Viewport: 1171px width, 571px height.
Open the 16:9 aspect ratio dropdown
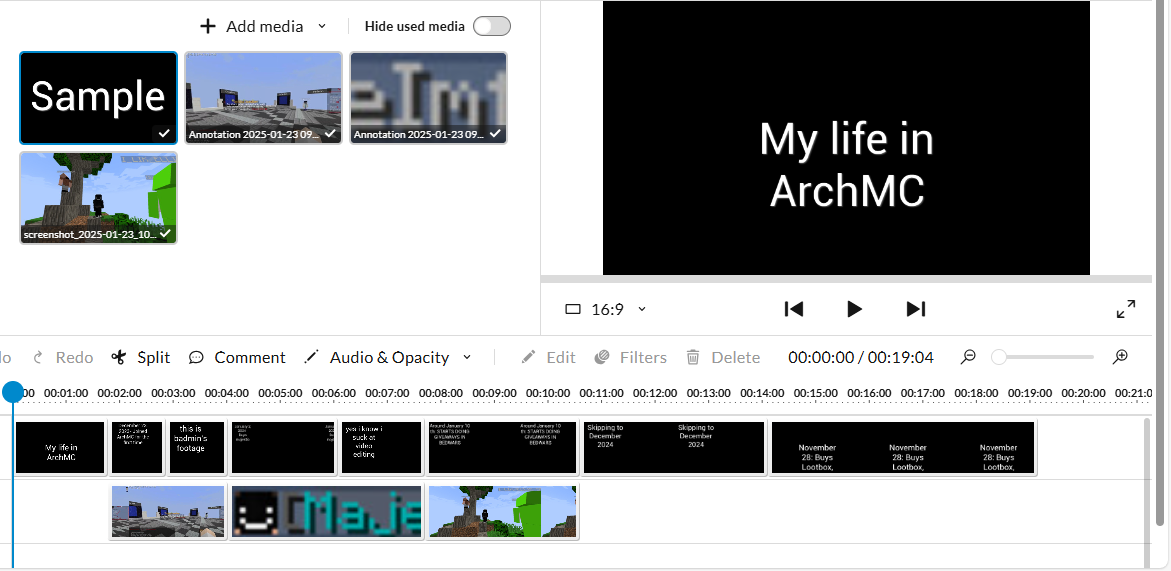(605, 309)
